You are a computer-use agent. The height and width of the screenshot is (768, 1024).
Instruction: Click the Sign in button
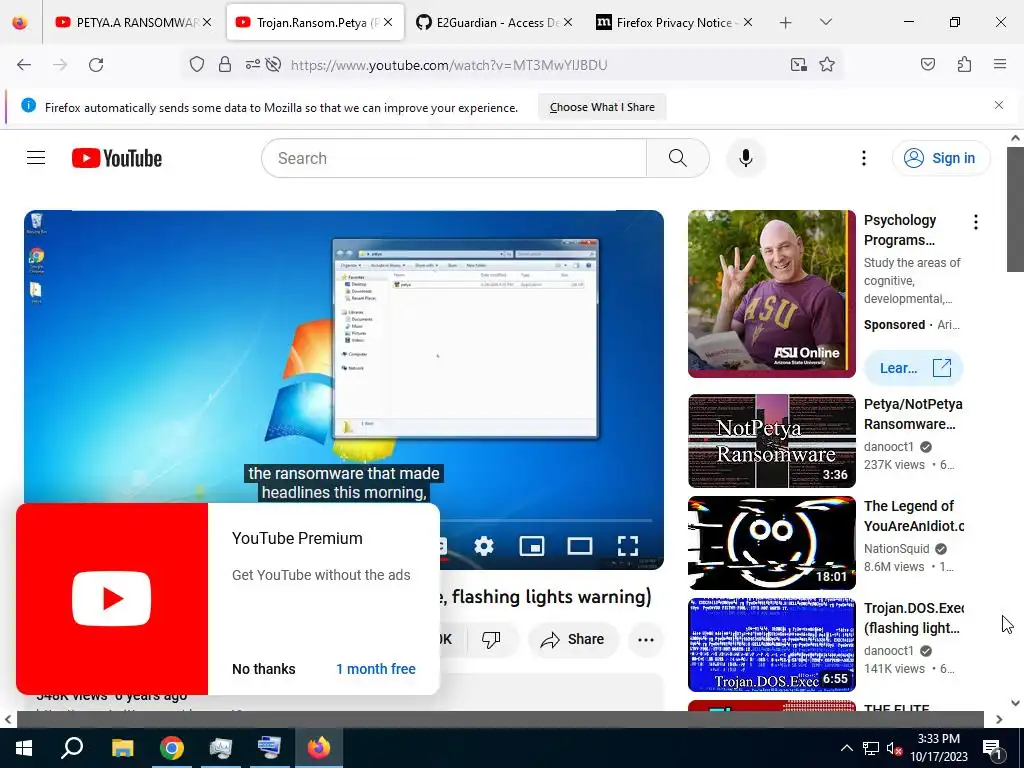point(940,158)
